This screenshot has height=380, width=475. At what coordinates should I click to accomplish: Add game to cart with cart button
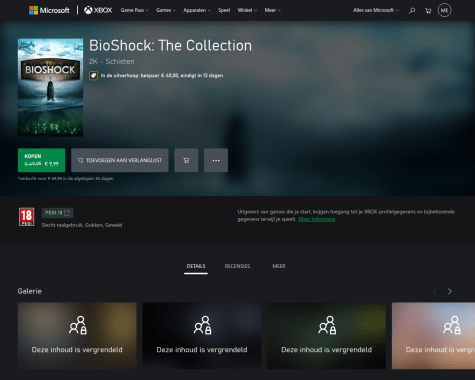tap(186, 160)
